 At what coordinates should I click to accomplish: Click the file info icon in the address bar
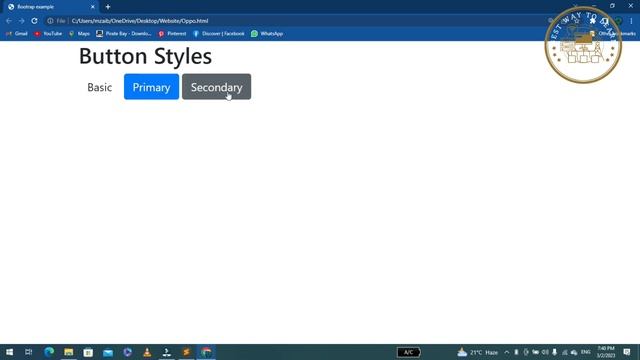pyautogui.click(x=50, y=21)
